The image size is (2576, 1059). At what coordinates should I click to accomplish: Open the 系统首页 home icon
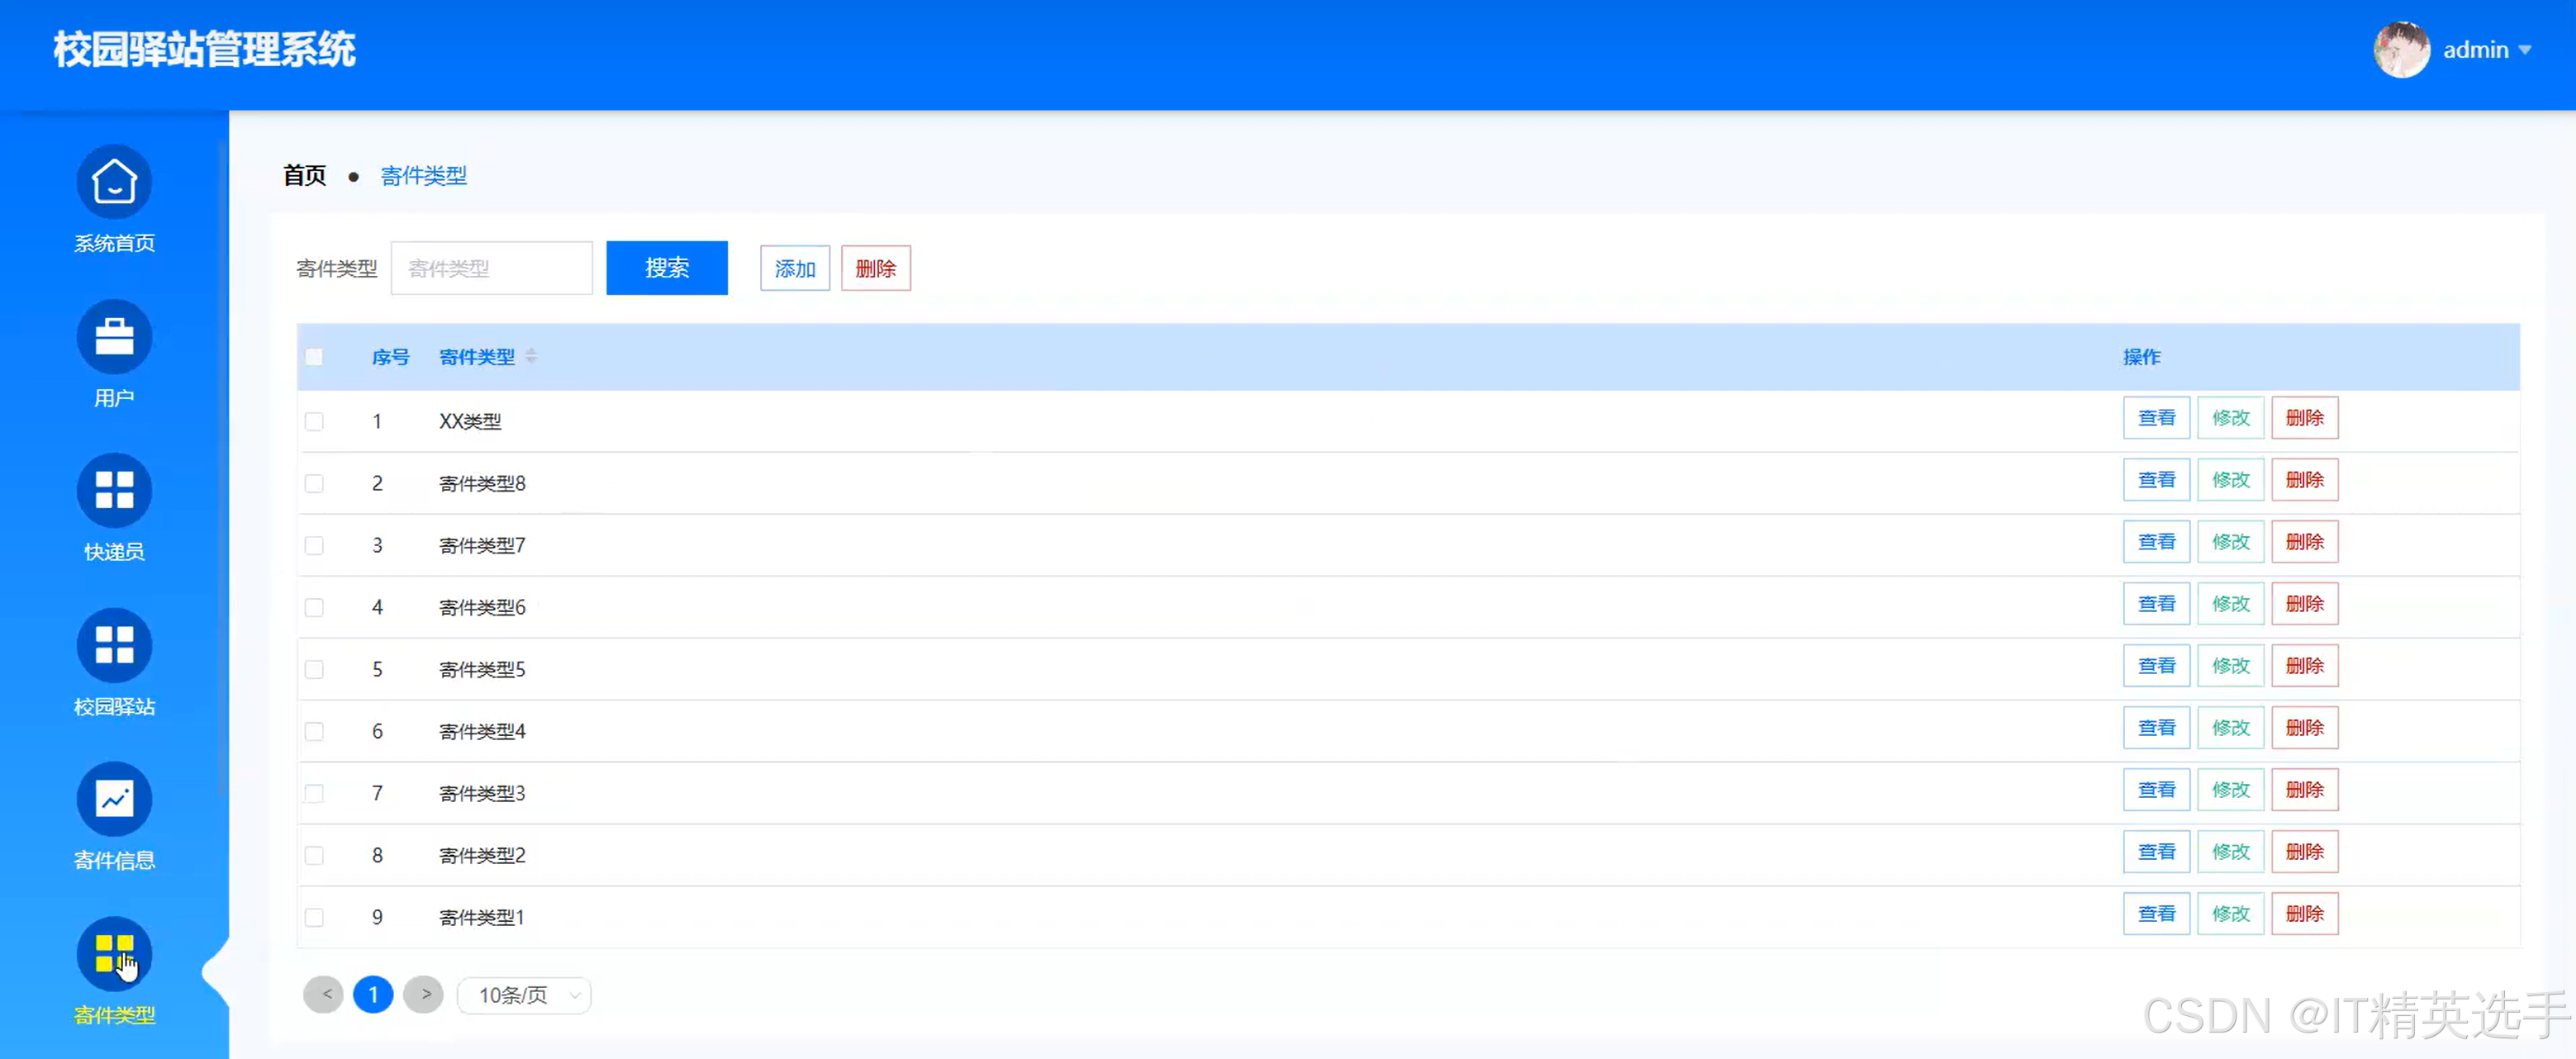click(x=114, y=182)
